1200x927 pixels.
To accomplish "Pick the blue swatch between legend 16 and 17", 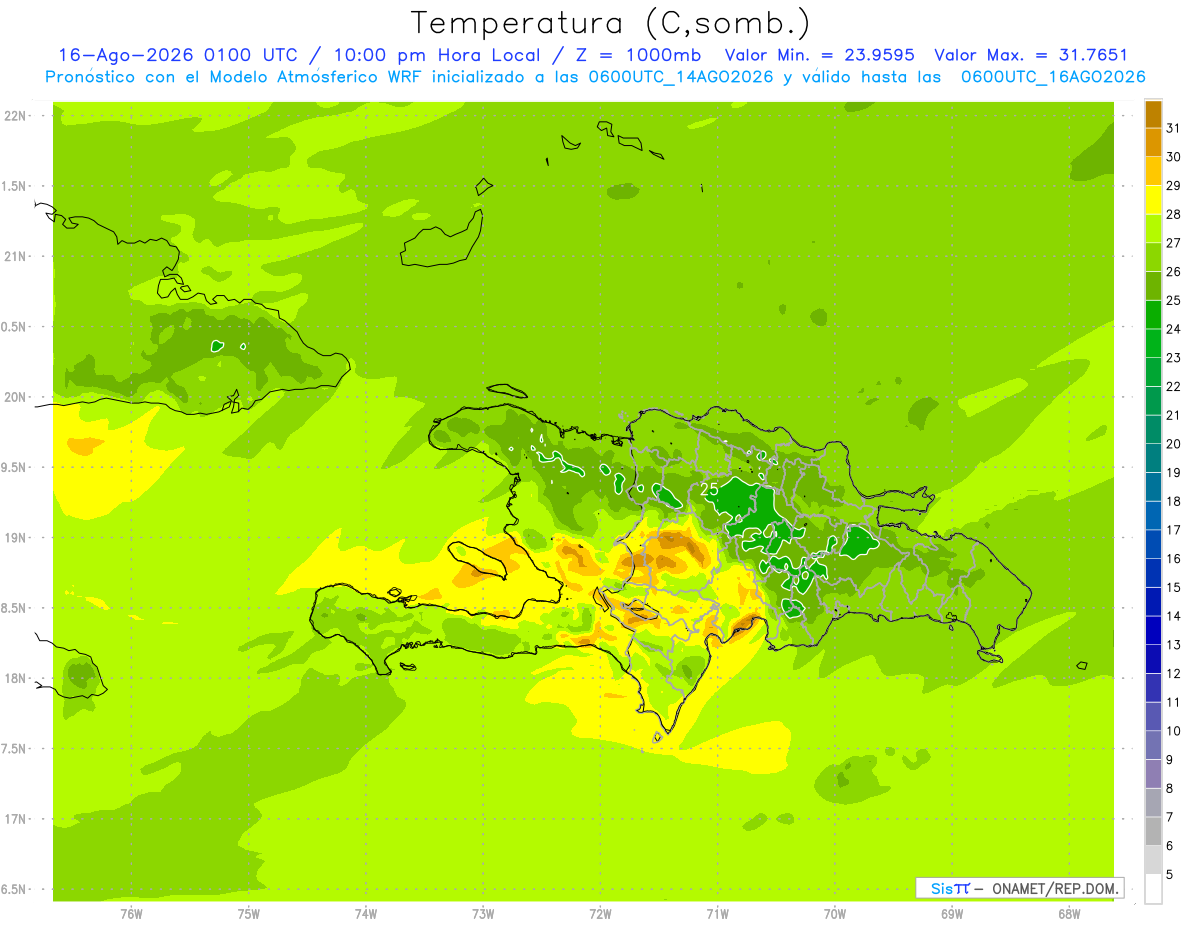I will (1153, 544).
